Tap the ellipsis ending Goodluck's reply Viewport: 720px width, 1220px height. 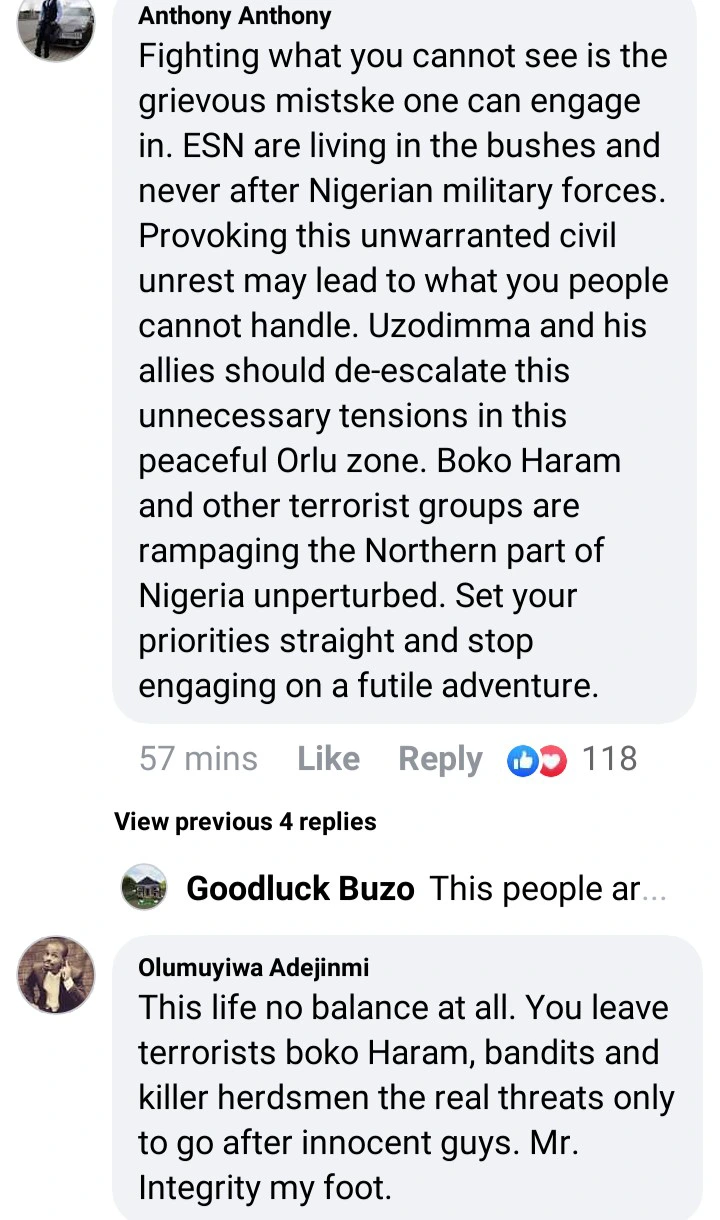[654, 890]
